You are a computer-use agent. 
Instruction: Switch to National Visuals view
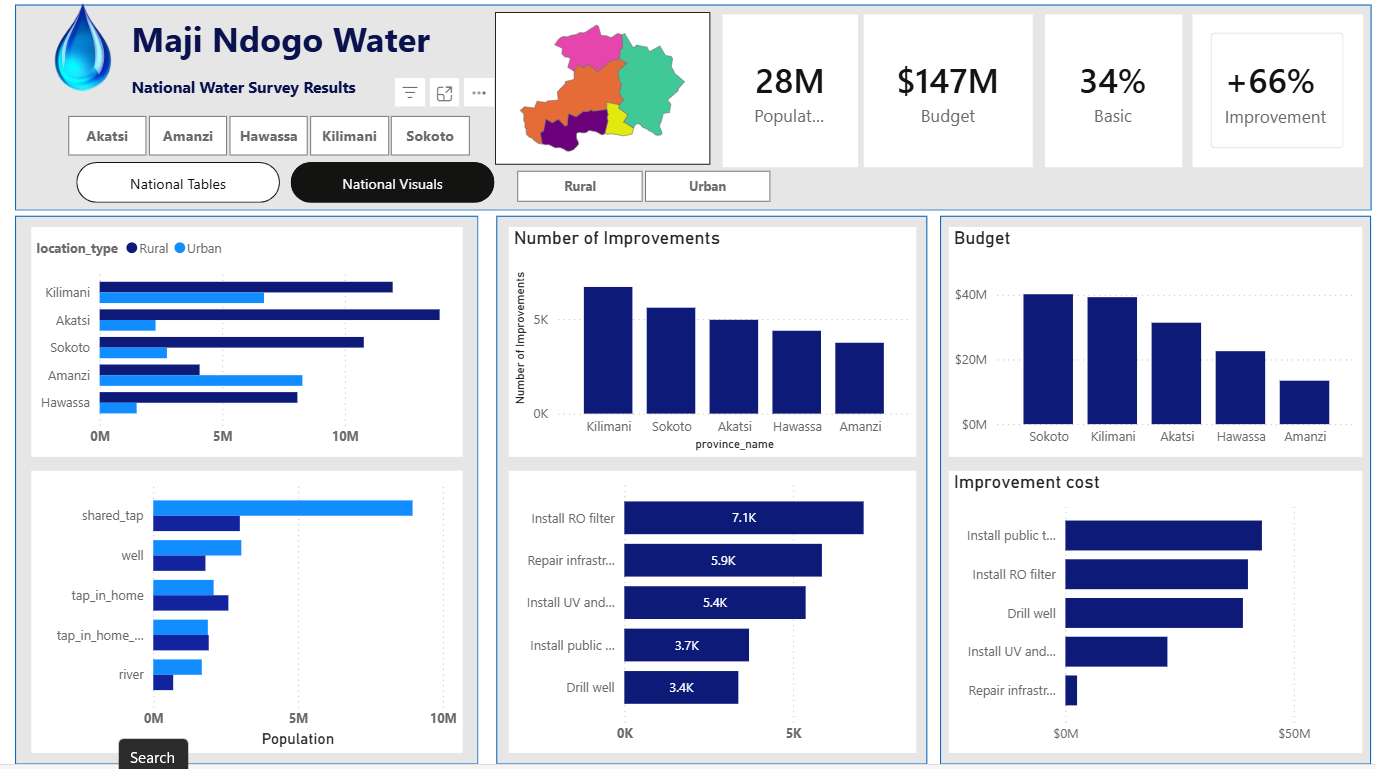point(392,183)
